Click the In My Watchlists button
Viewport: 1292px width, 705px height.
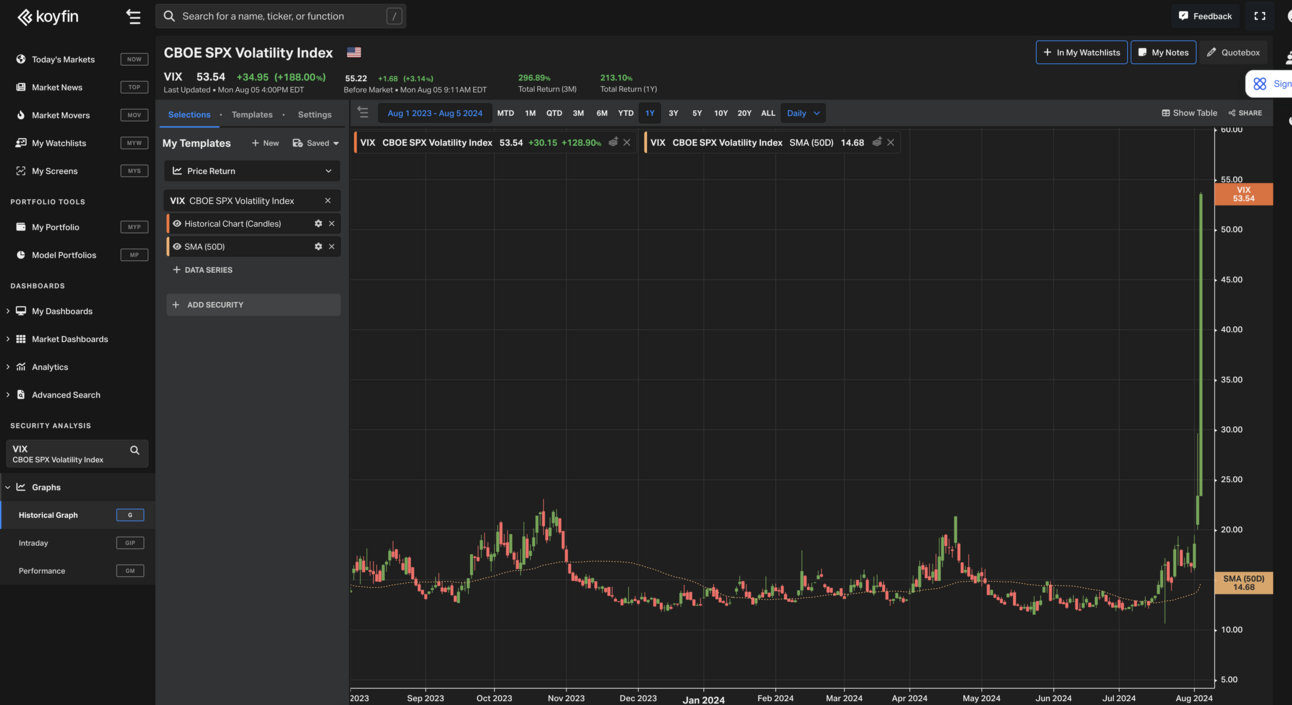click(x=1081, y=52)
